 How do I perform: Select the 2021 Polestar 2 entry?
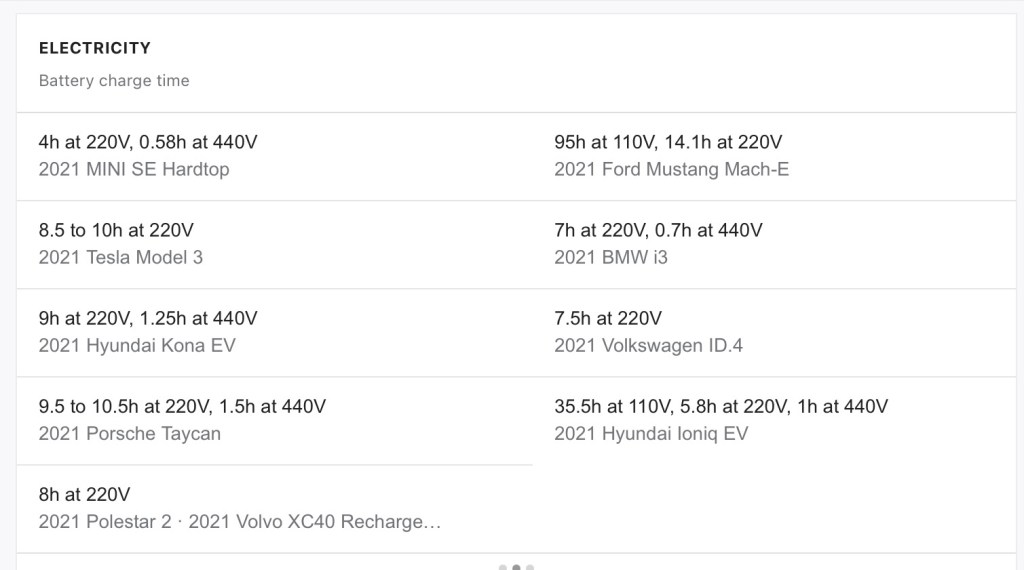point(105,522)
